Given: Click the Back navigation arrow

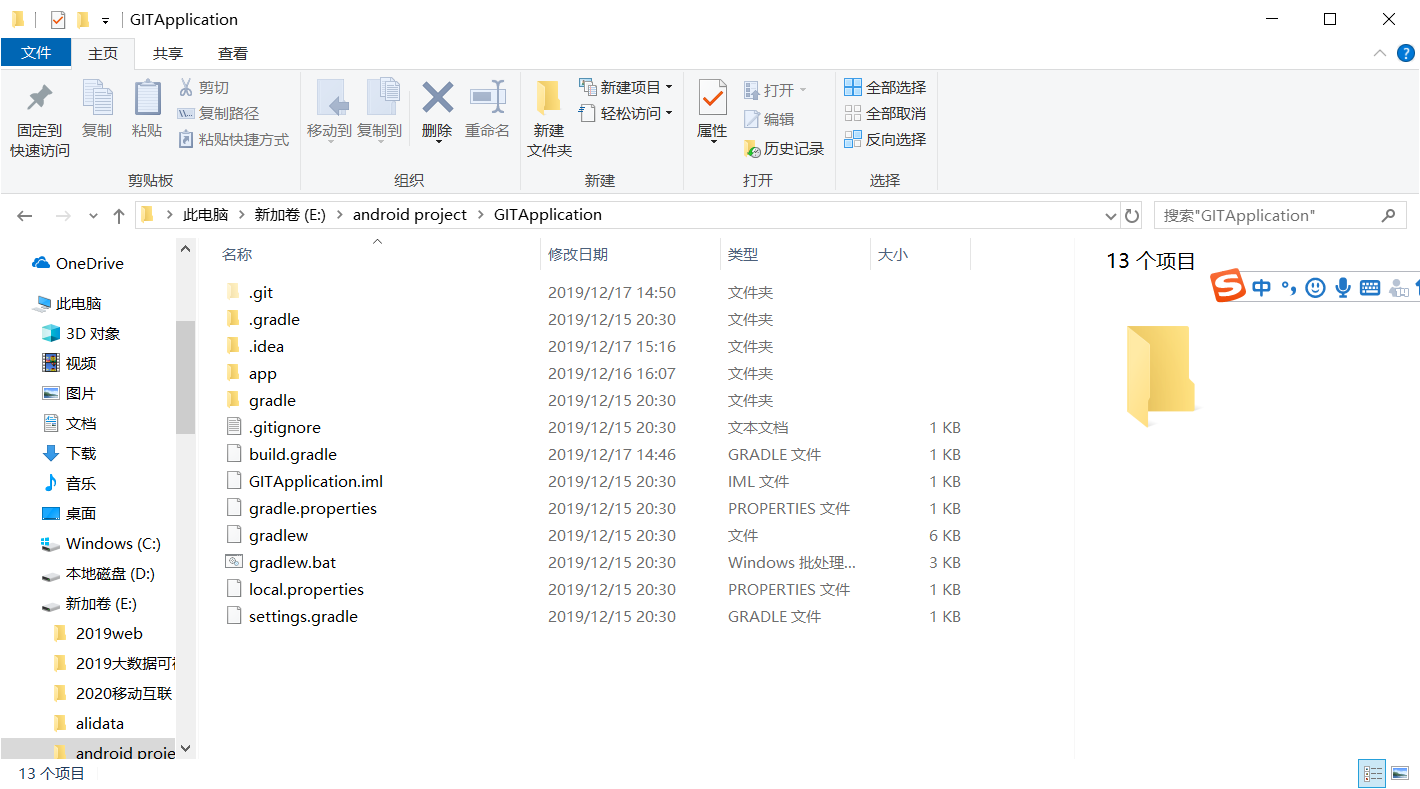Looking at the screenshot, I should tap(25, 215).
